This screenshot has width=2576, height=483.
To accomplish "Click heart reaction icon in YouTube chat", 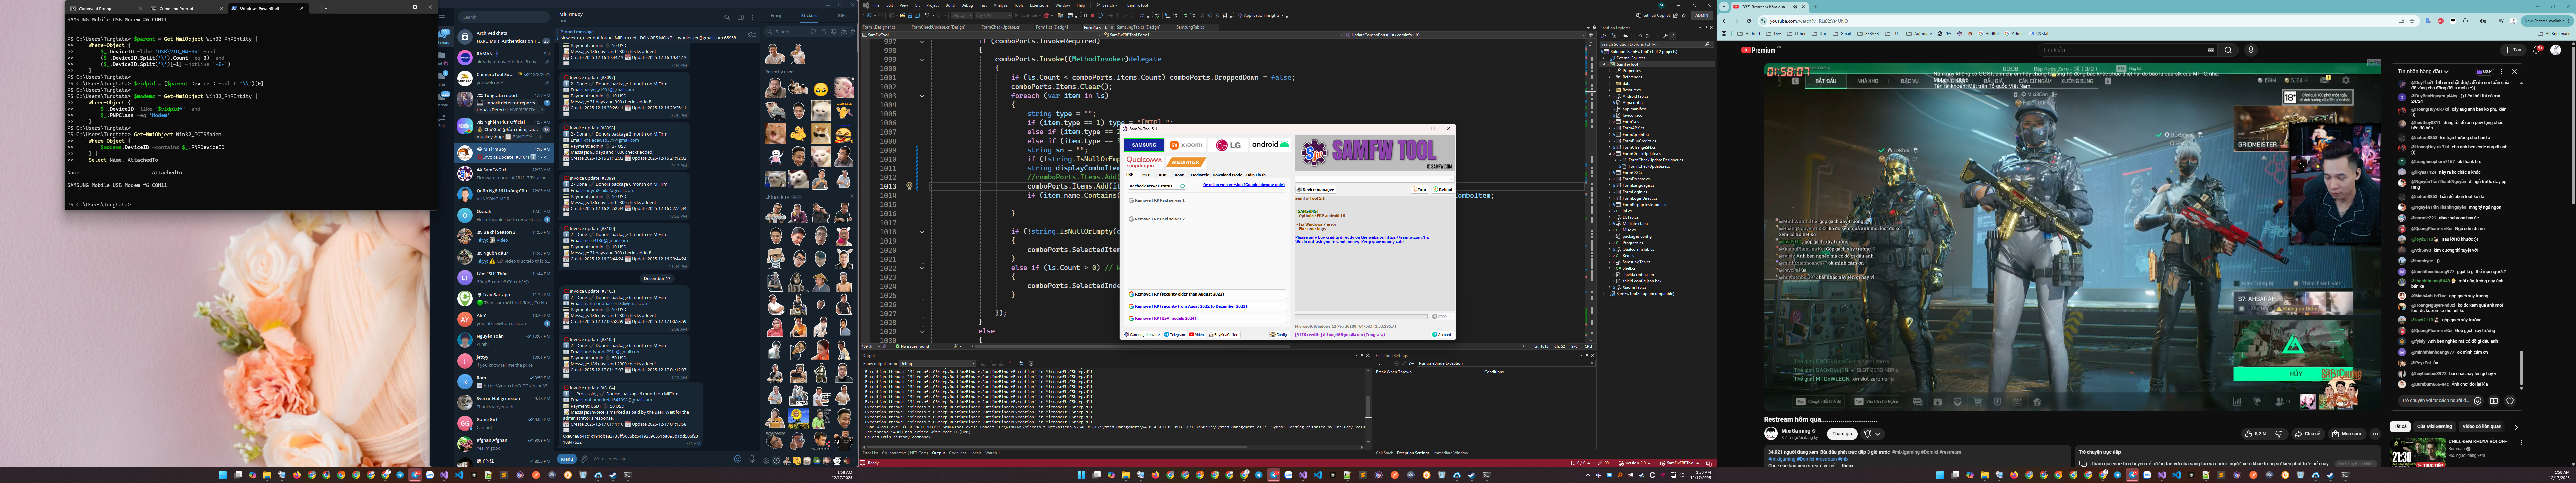I will (x=2510, y=401).
